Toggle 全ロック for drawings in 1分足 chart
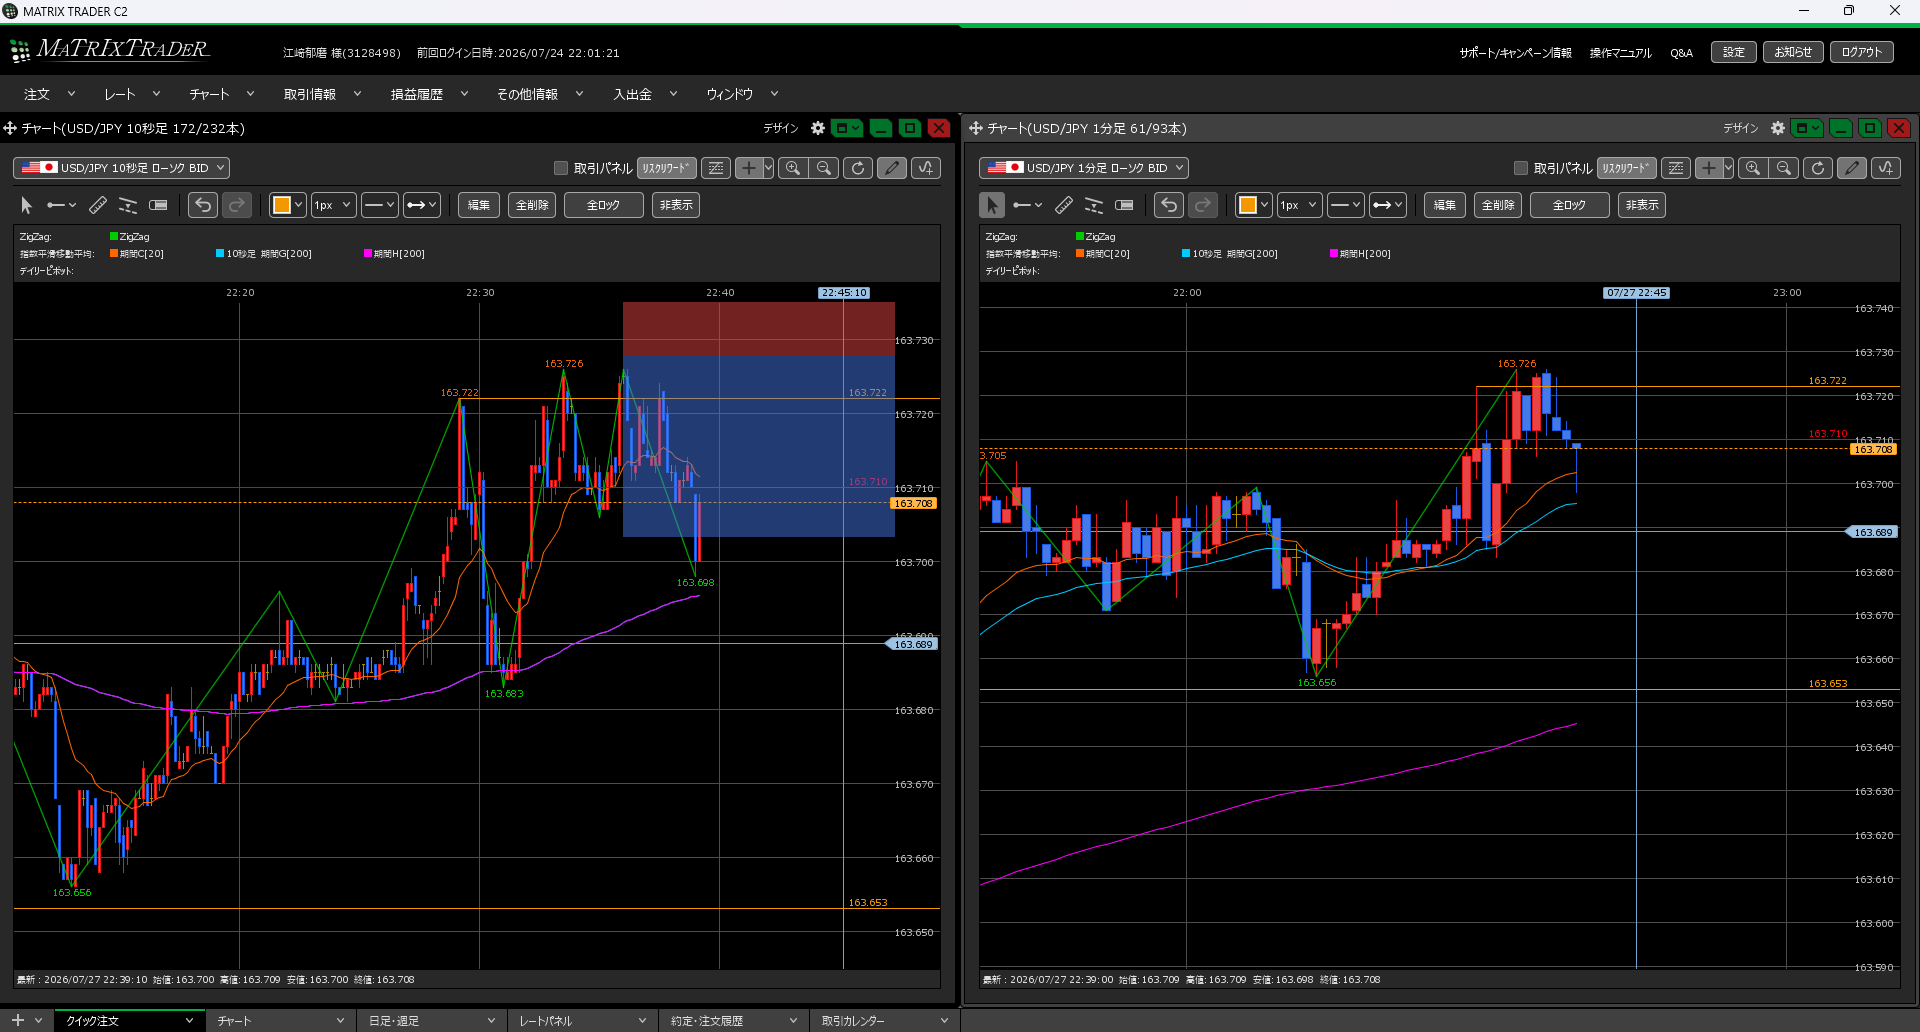The width and height of the screenshot is (1920, 1032). pyautogui.click(x=1570, y=205)
